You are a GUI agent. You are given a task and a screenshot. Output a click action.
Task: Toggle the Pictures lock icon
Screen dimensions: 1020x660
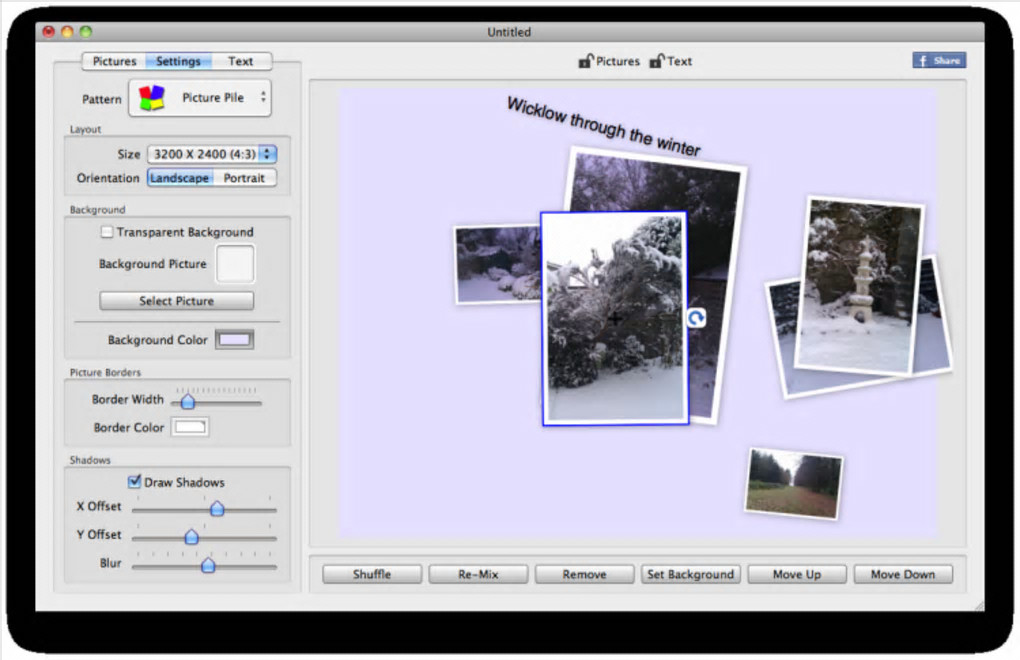[585, 61]
